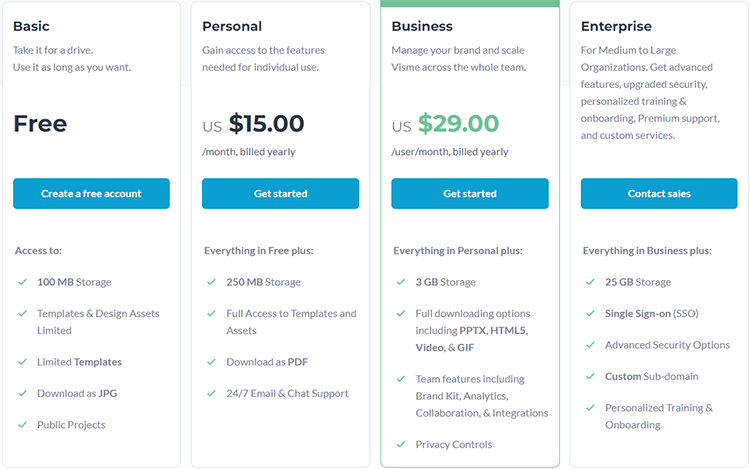Click the checkmark next to Download as JPG
This screenshot has height=469, width=750.
tap(22, 393)
